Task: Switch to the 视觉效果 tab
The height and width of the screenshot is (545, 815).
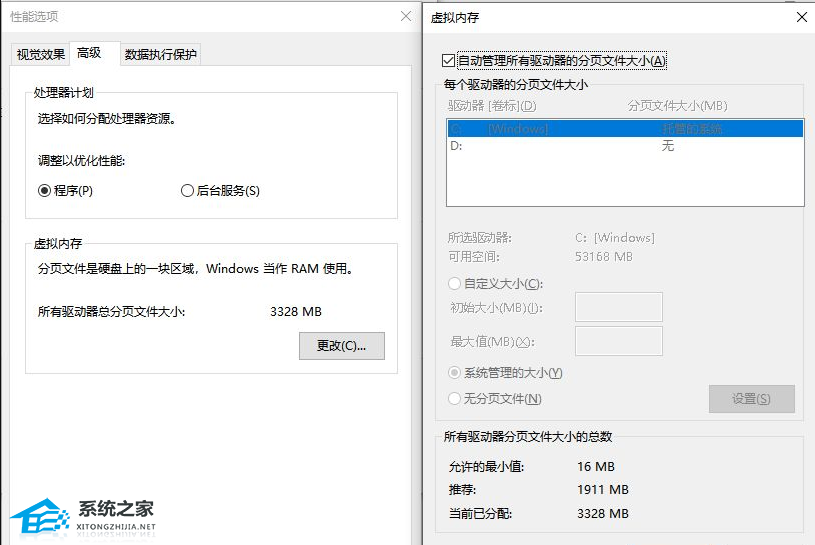Action: click(41, 55)
